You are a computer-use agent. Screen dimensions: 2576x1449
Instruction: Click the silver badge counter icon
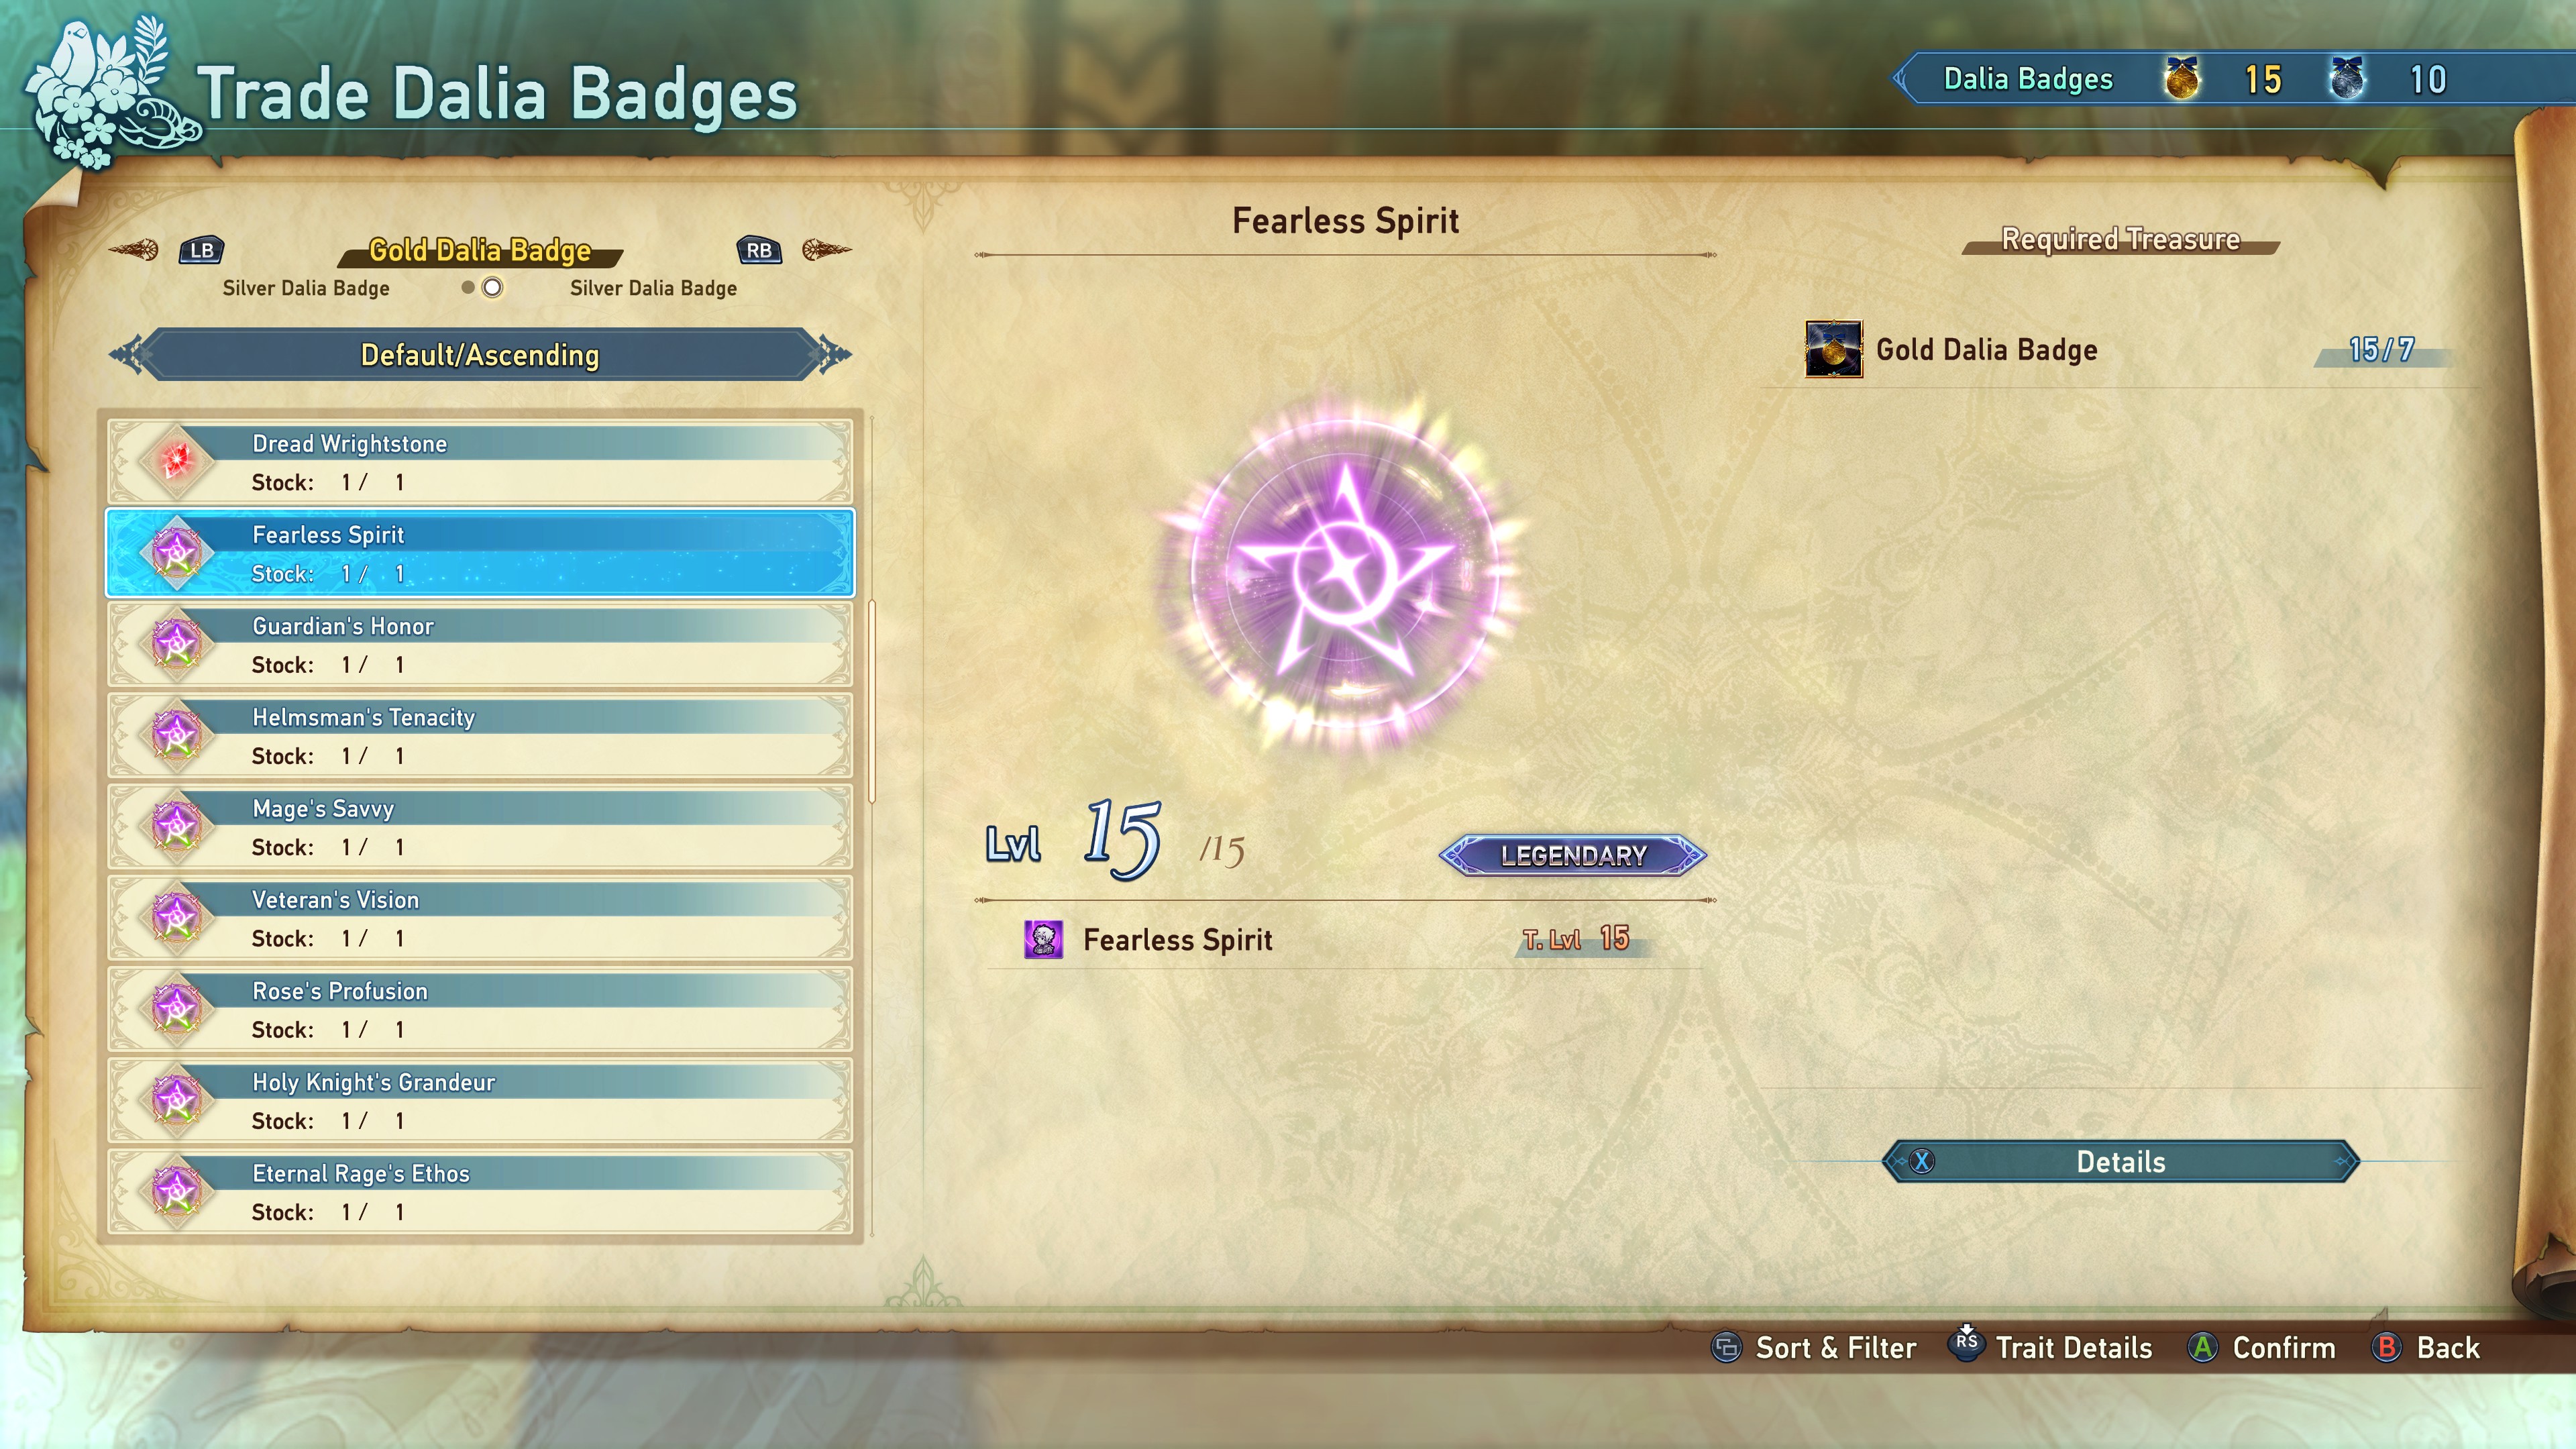click(2347, 79)
